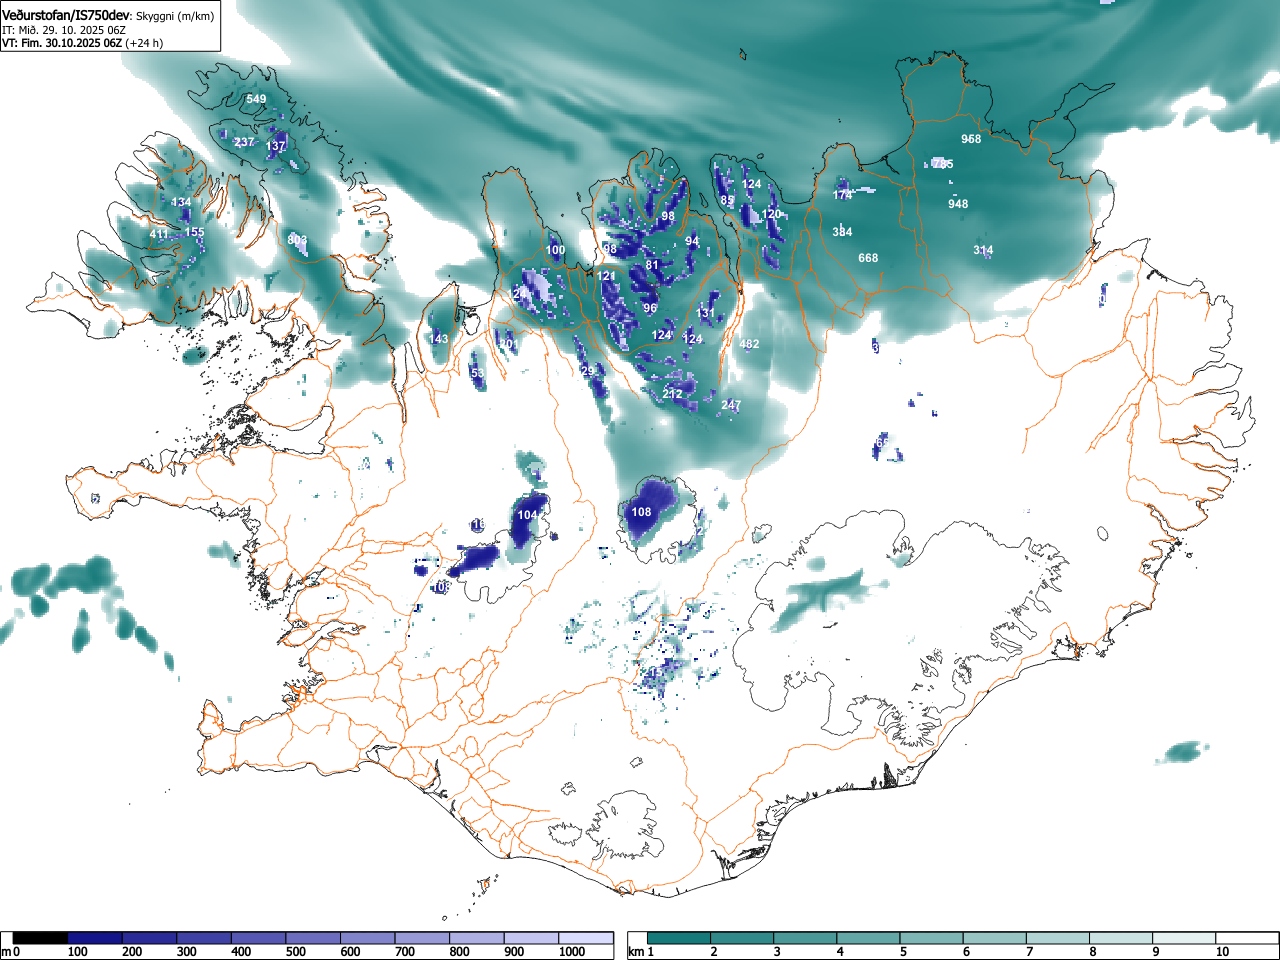
Task: Select the pale lavender swatch above 1000
Action: click(586, 938)
